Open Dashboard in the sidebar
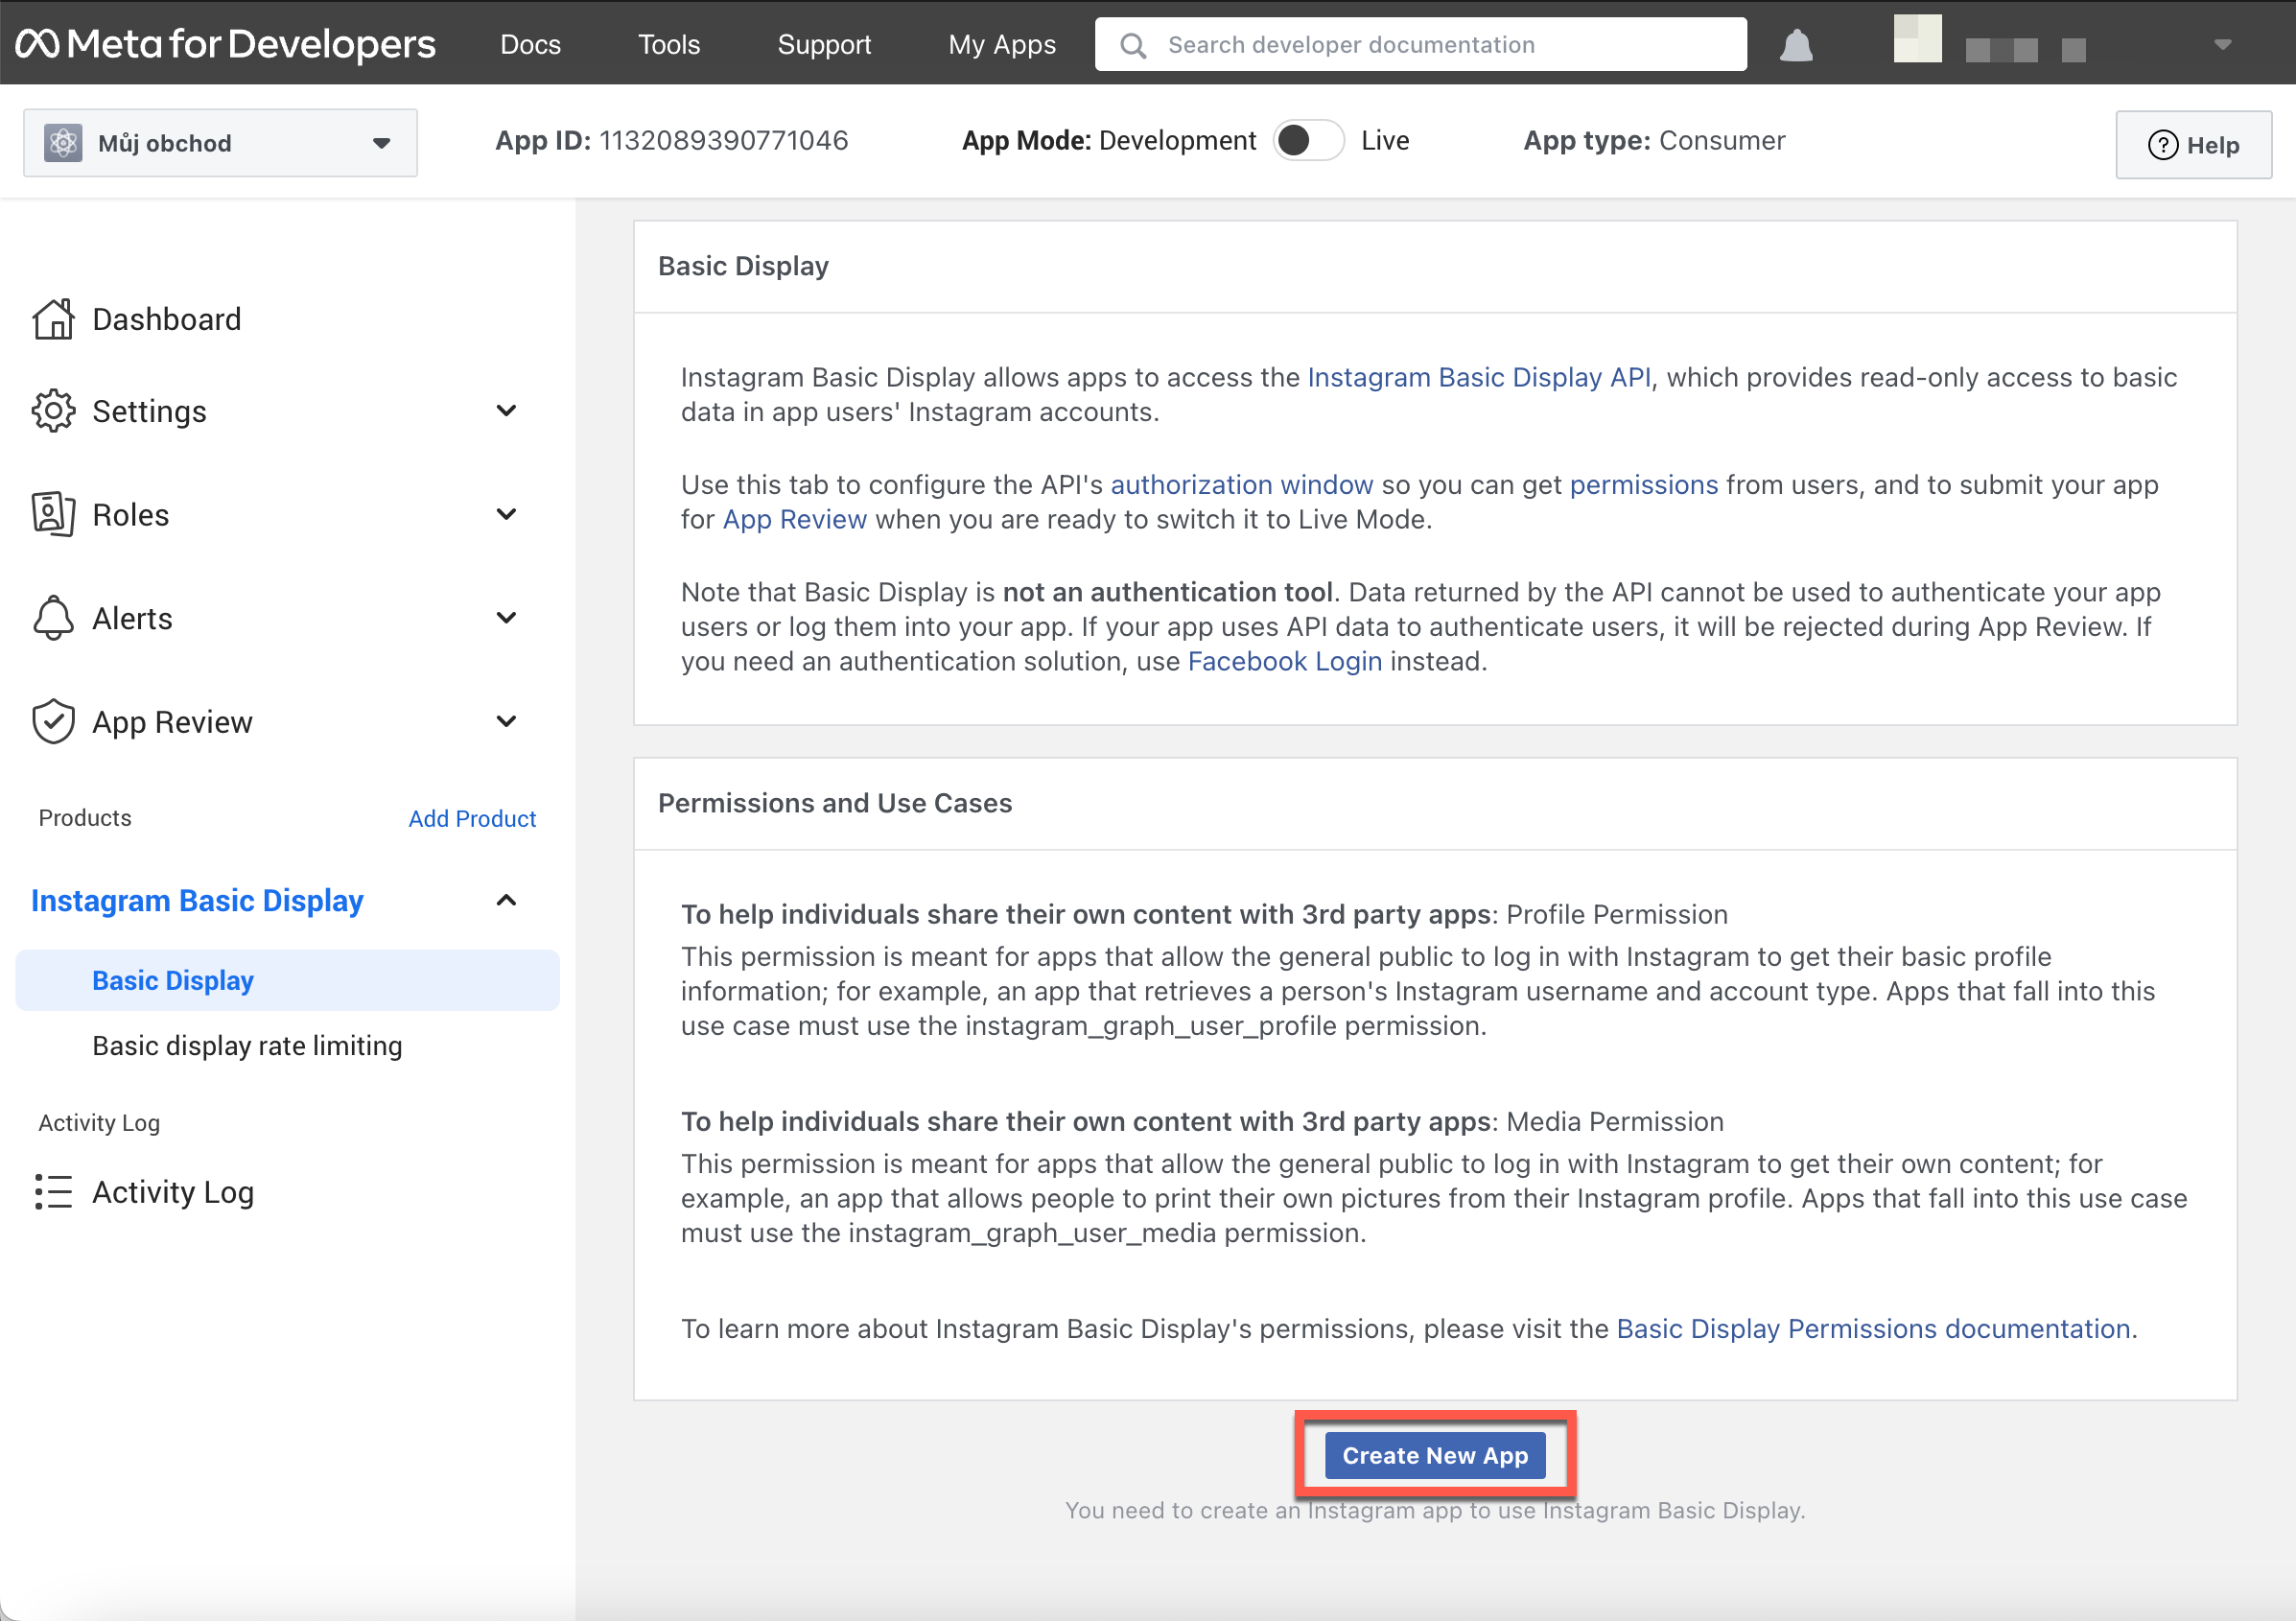The image size is (2296, 1621). (x=166, y=319)
